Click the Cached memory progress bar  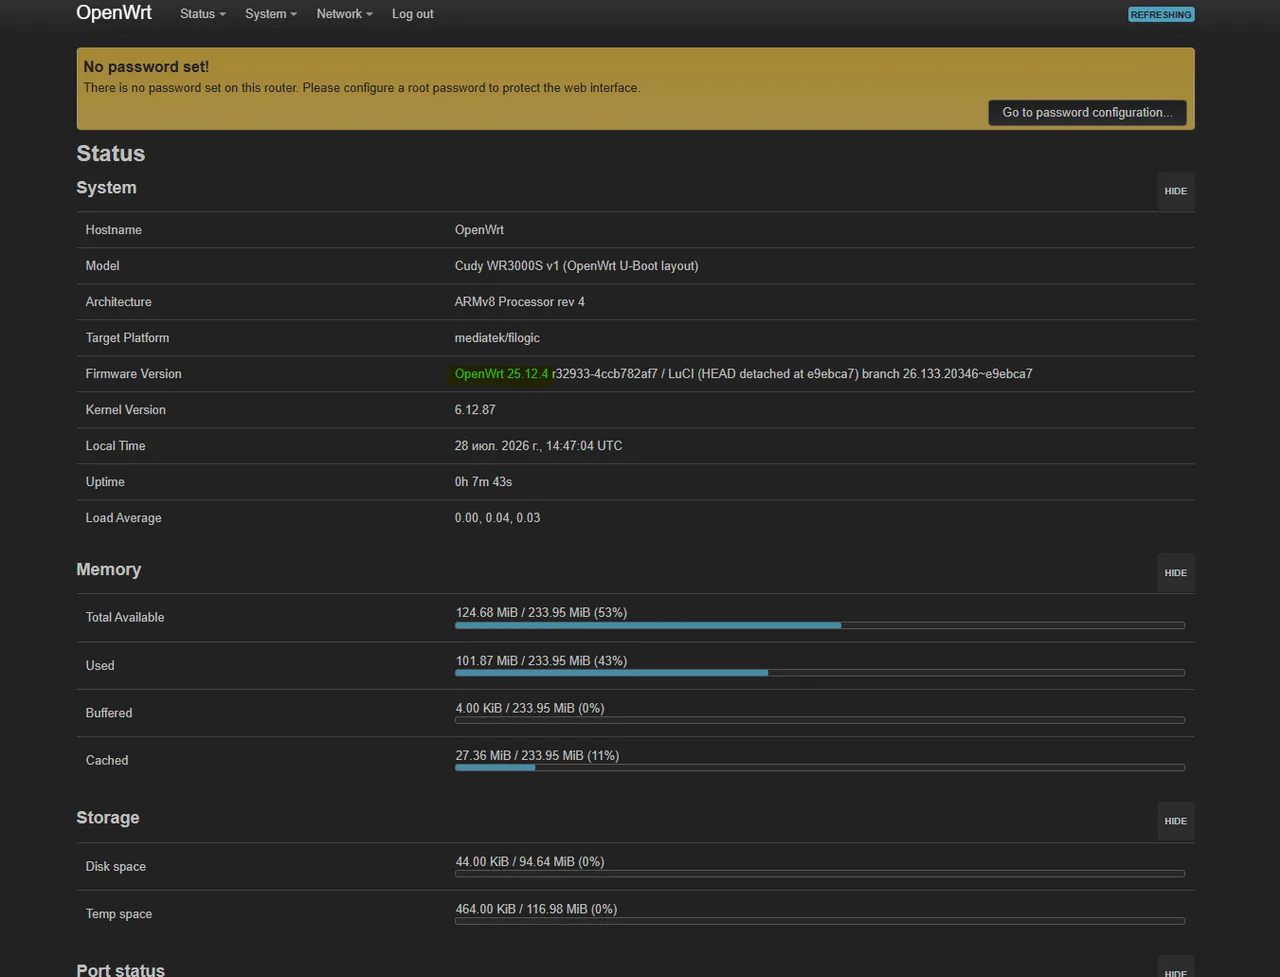point(820,768)
